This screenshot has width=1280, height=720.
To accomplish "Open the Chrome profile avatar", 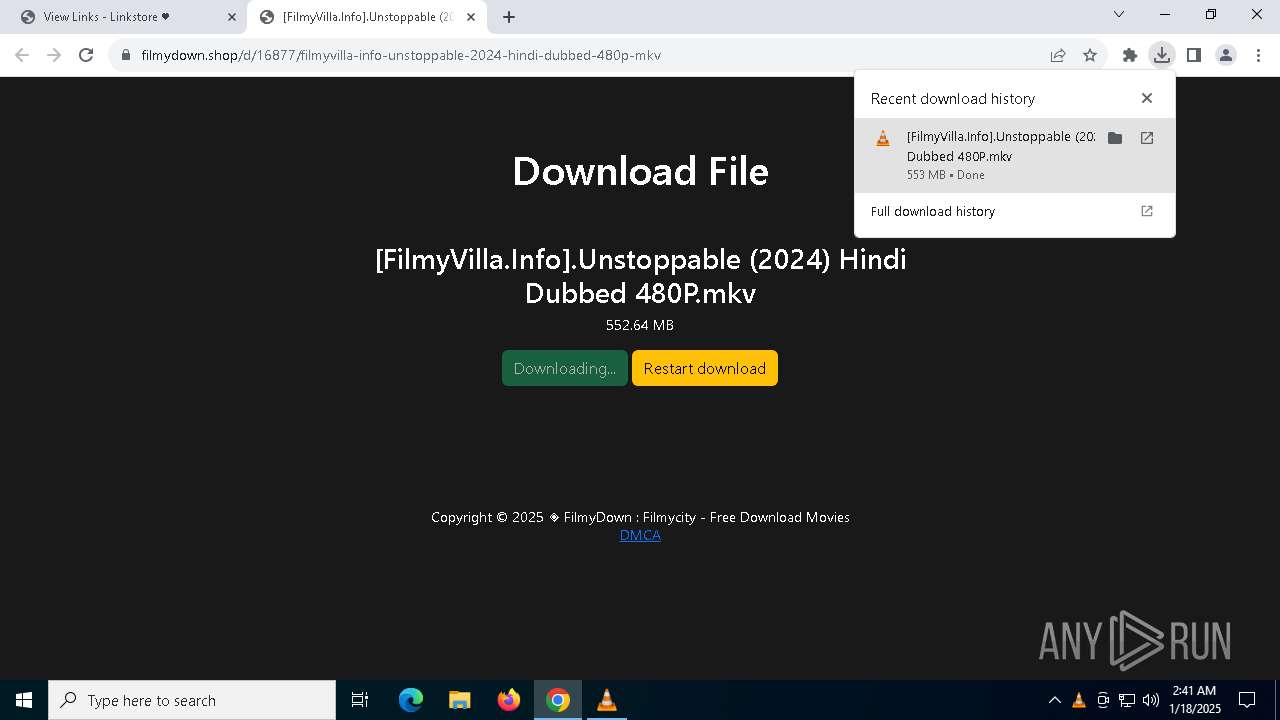I will (x=1225, y=55).
